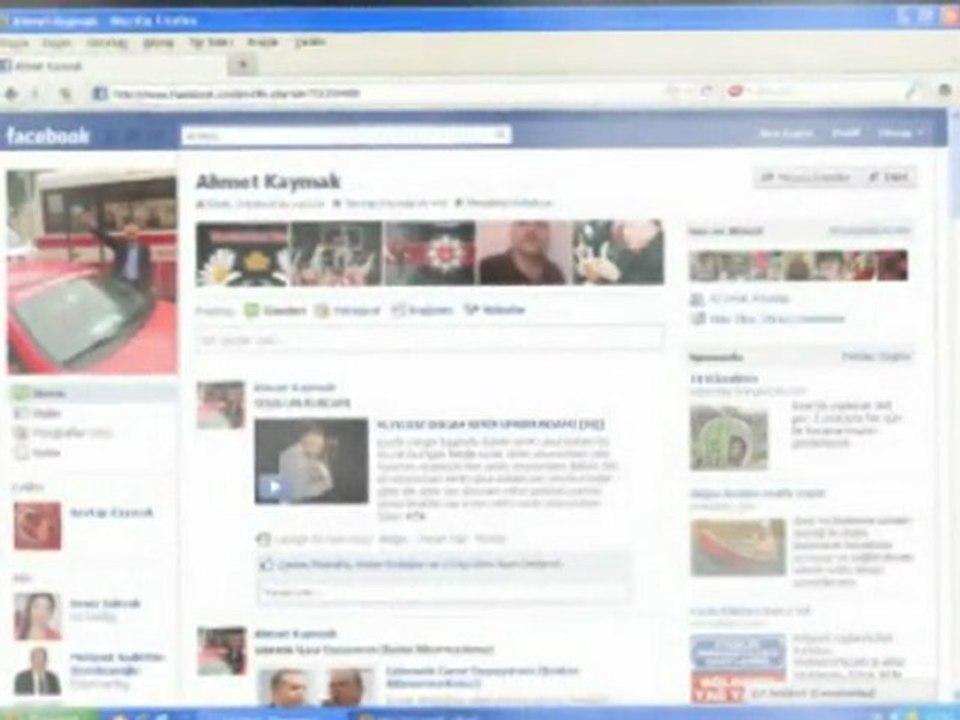The image size is (960, 720).
Task: Click the Firefox back arrow button
Action: click(11, 93)
